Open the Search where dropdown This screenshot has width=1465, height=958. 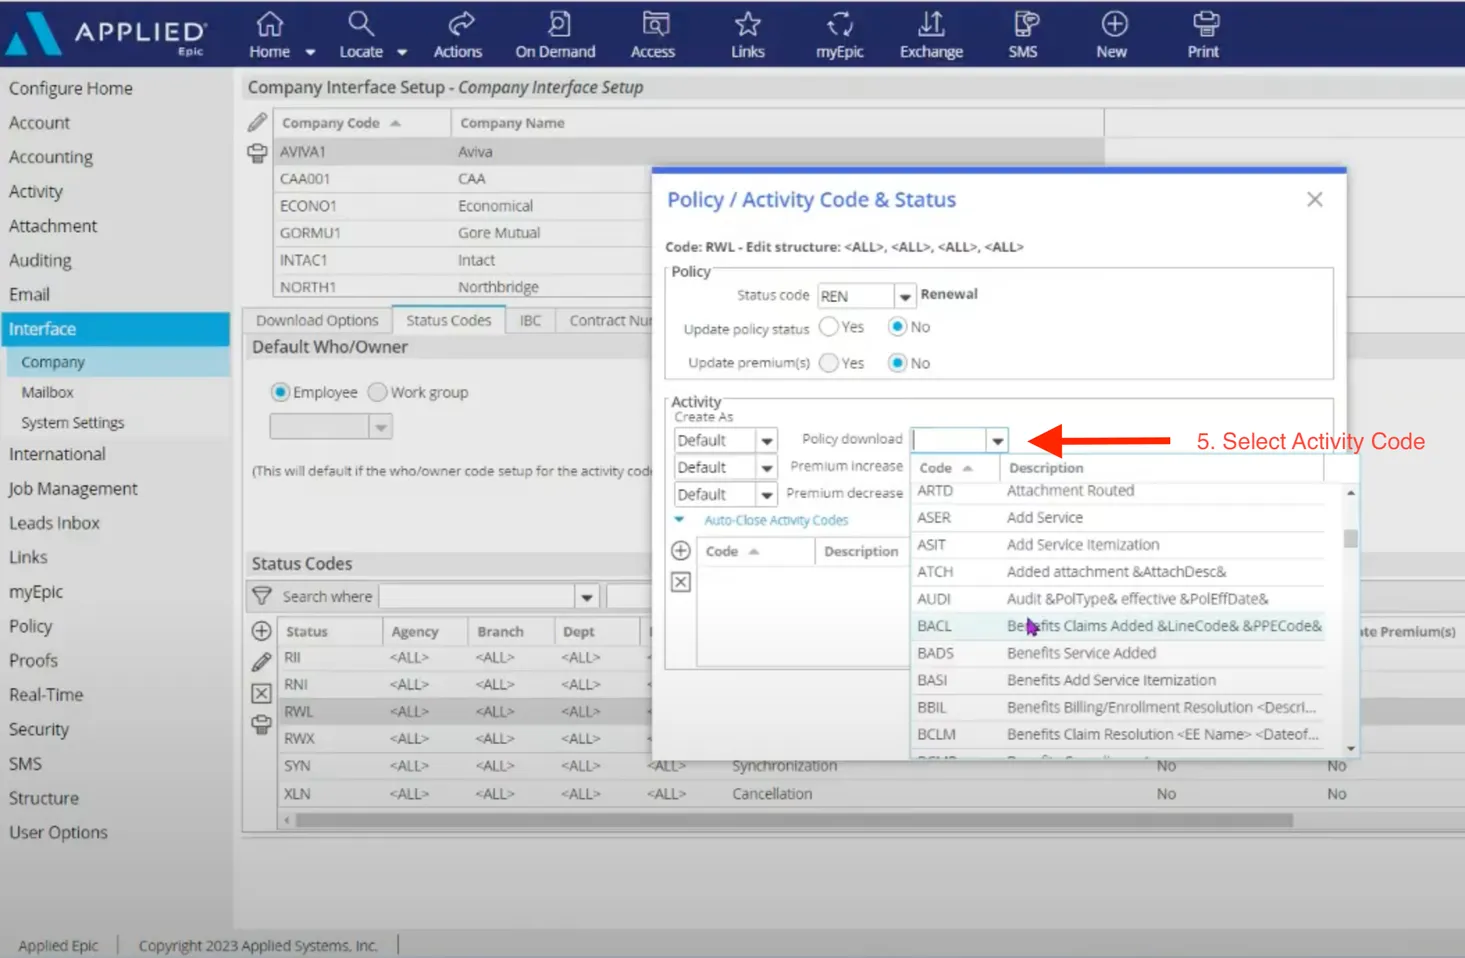pyautogui.click(x=587, y=597)
